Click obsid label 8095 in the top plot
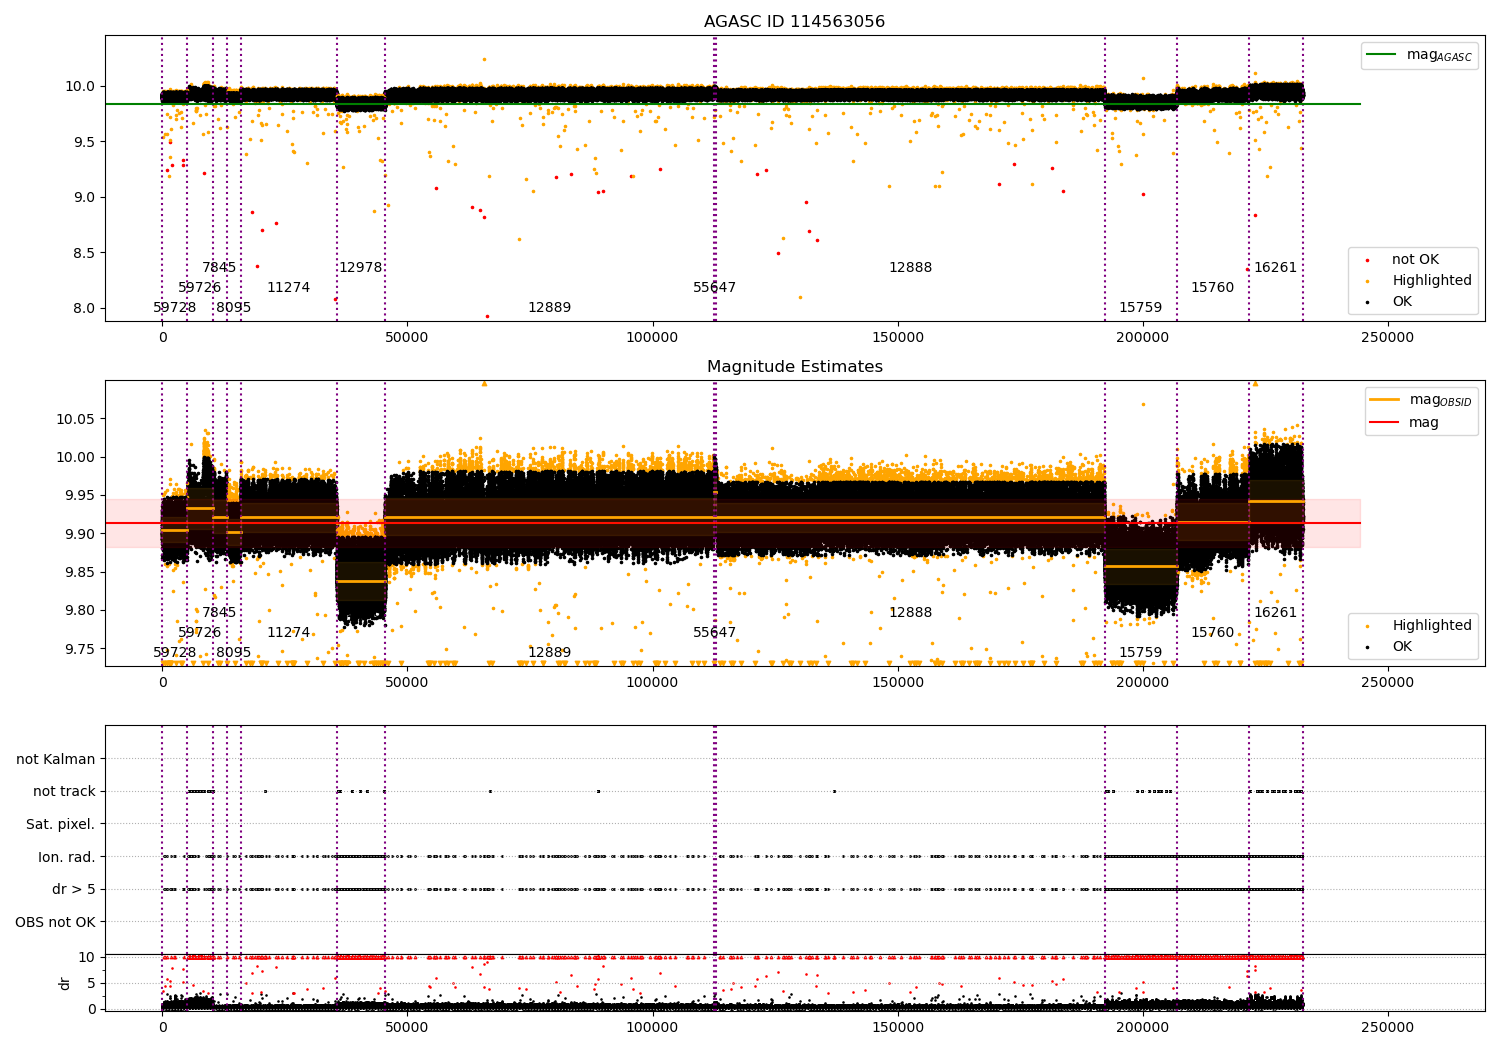The height and width of the screenshot is (1050, 1500). [234, 308]
